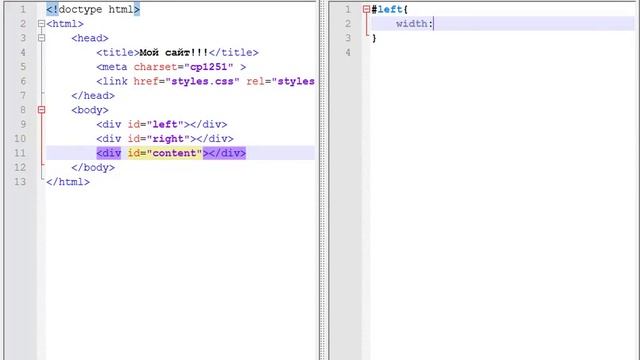Click the div with id left

coord(162,124)
